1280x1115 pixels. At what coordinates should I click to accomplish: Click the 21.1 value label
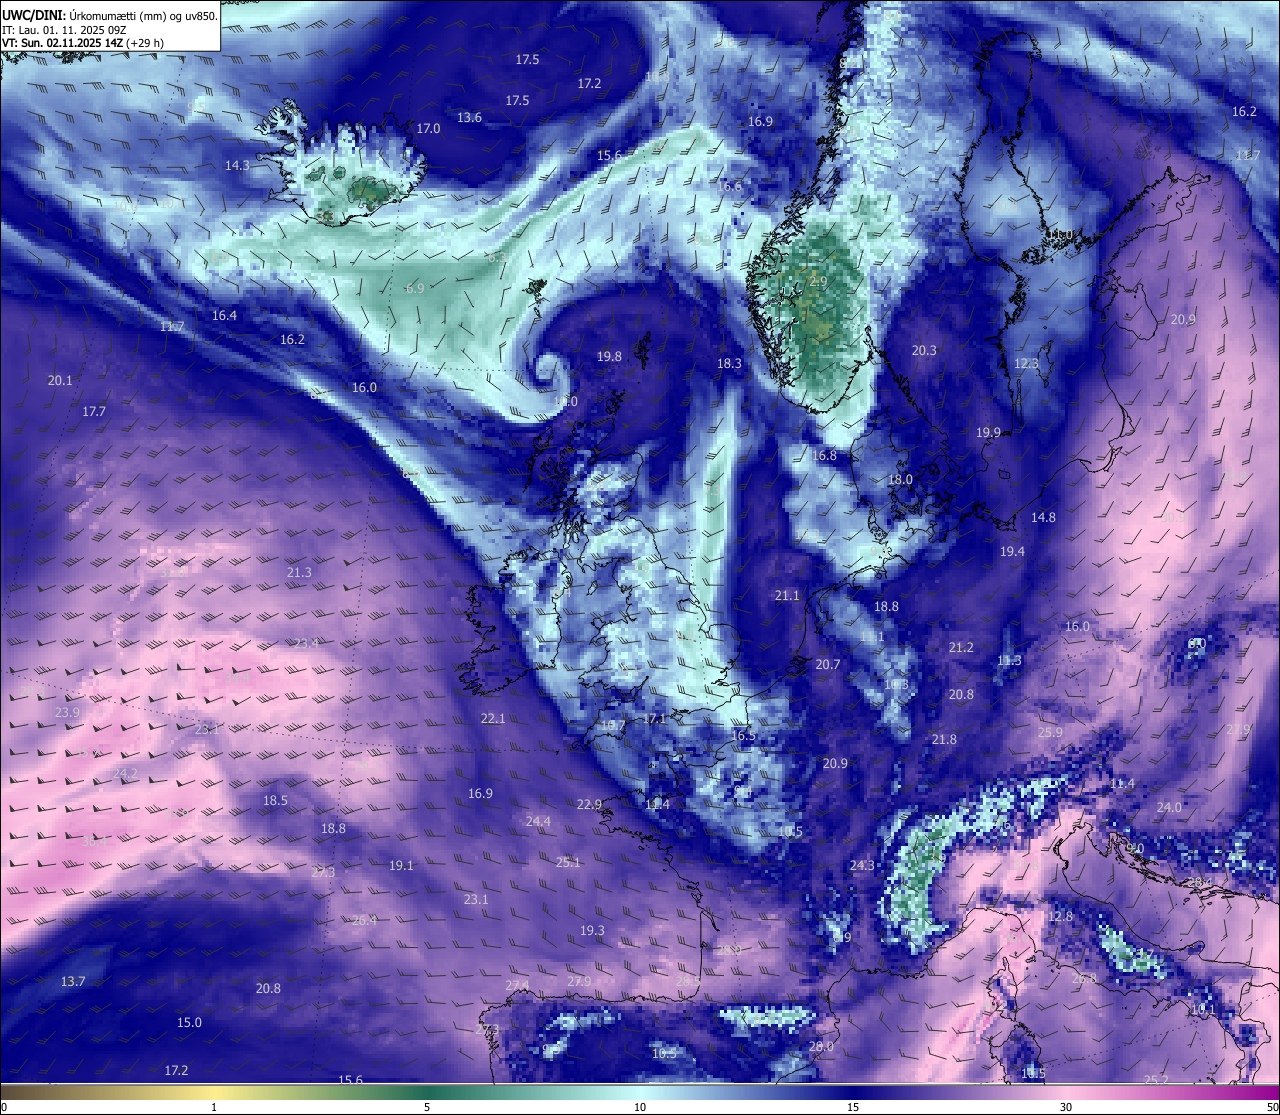click(787, 596)
